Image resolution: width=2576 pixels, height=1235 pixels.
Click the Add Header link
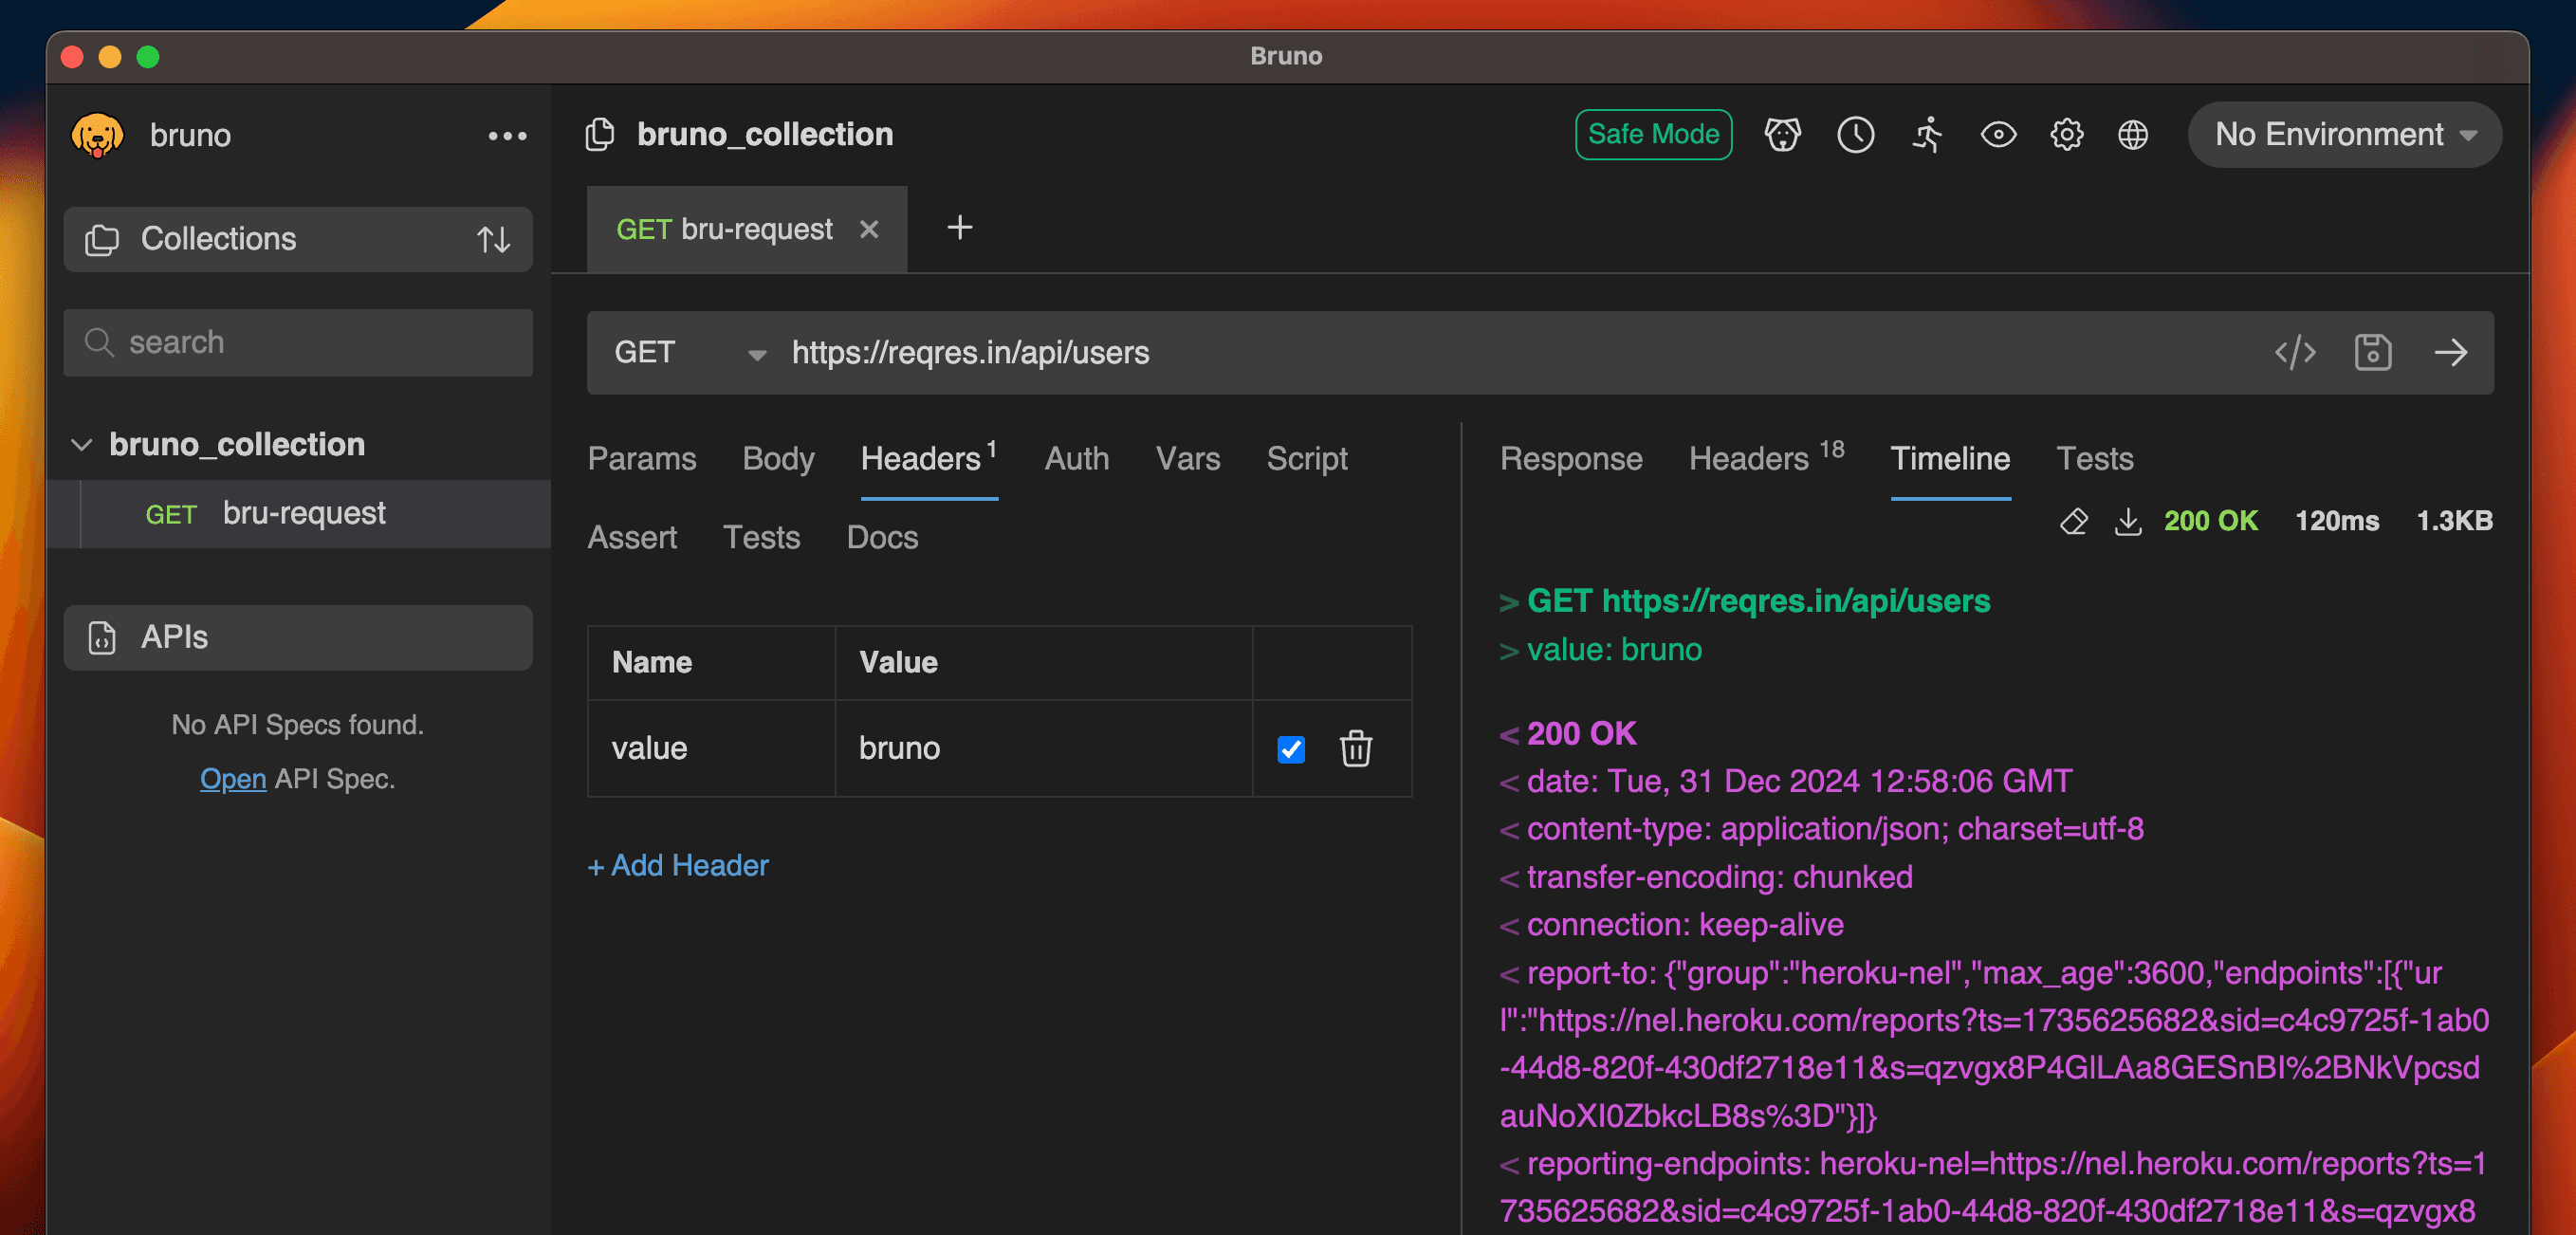point(678,865)
